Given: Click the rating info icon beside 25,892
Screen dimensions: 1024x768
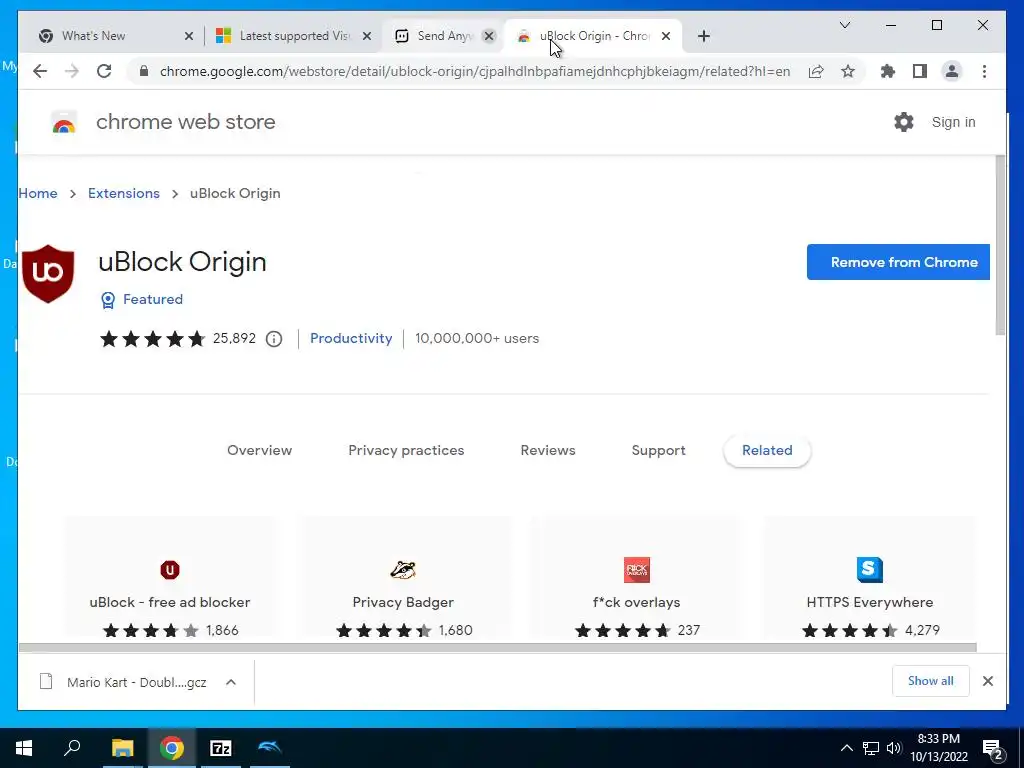Looking at the screenshot, I should tap(274, 339).
